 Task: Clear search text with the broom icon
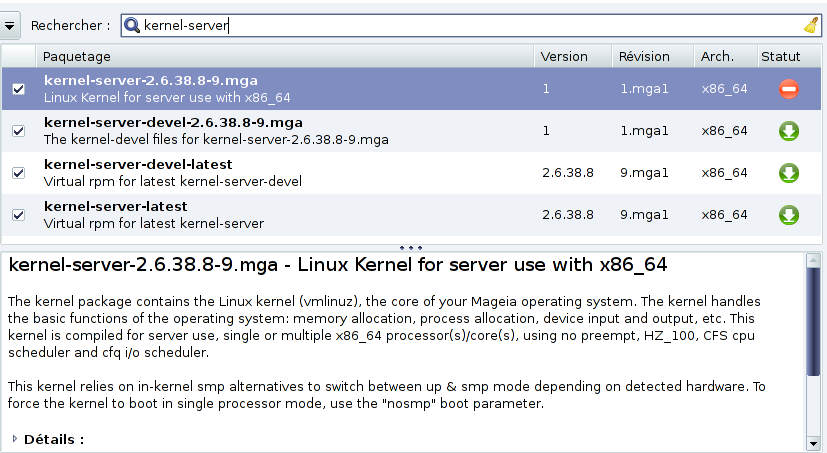click(x=811, y=25)
